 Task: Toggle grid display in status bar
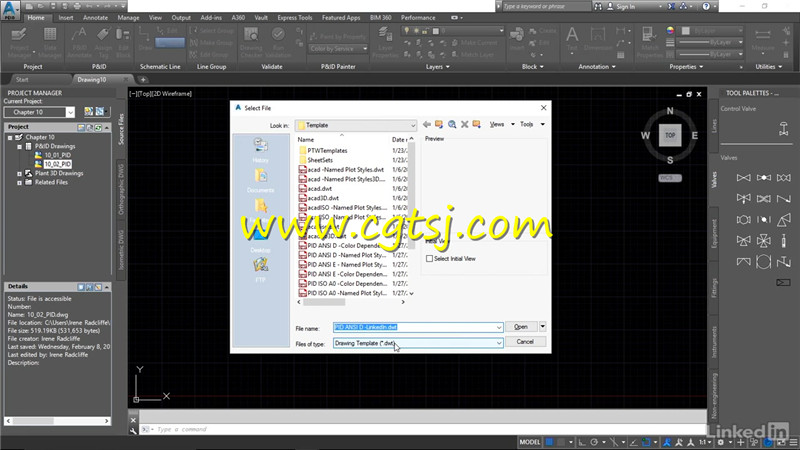(549, 442)
